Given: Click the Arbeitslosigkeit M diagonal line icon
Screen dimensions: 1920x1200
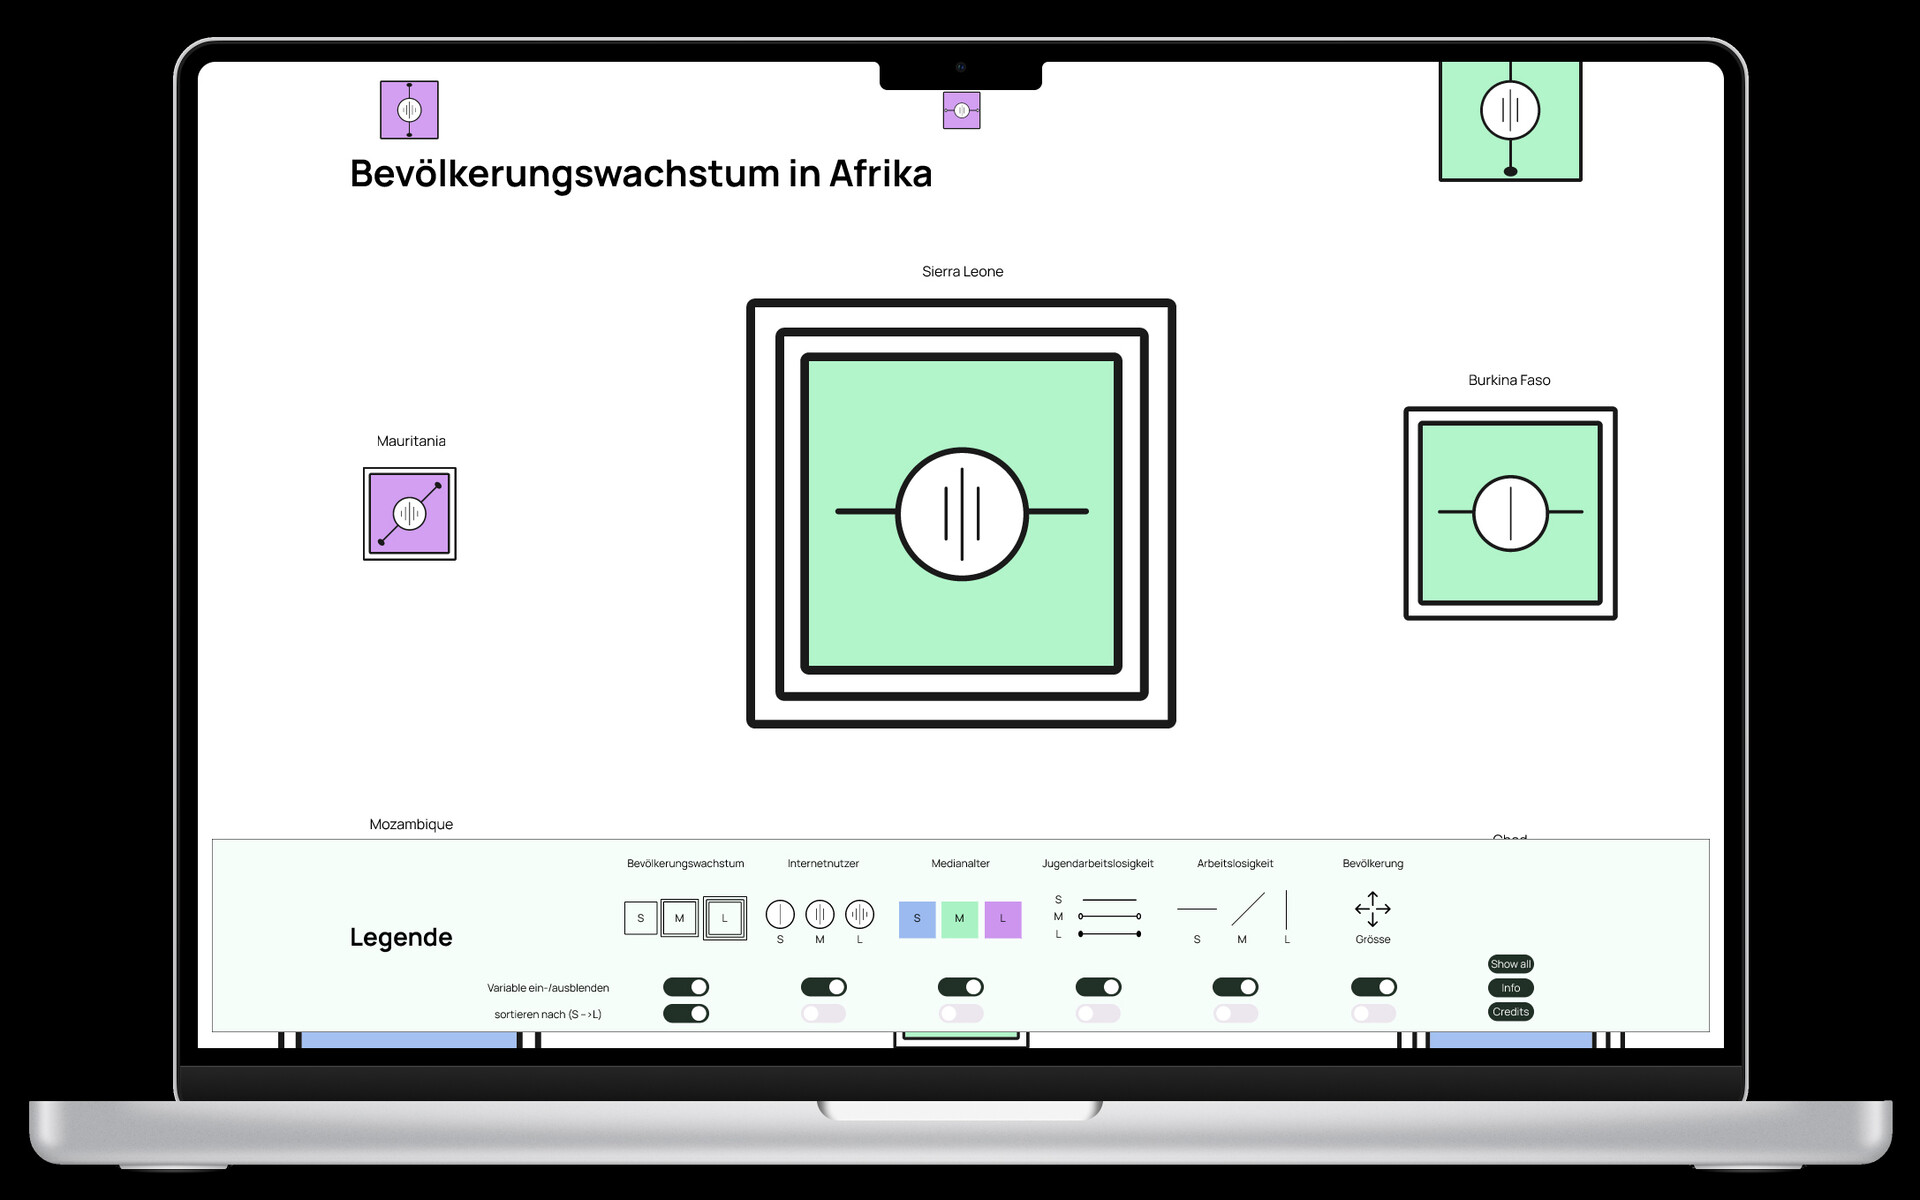Looking at the screenshot, I should click(1248, 909).
